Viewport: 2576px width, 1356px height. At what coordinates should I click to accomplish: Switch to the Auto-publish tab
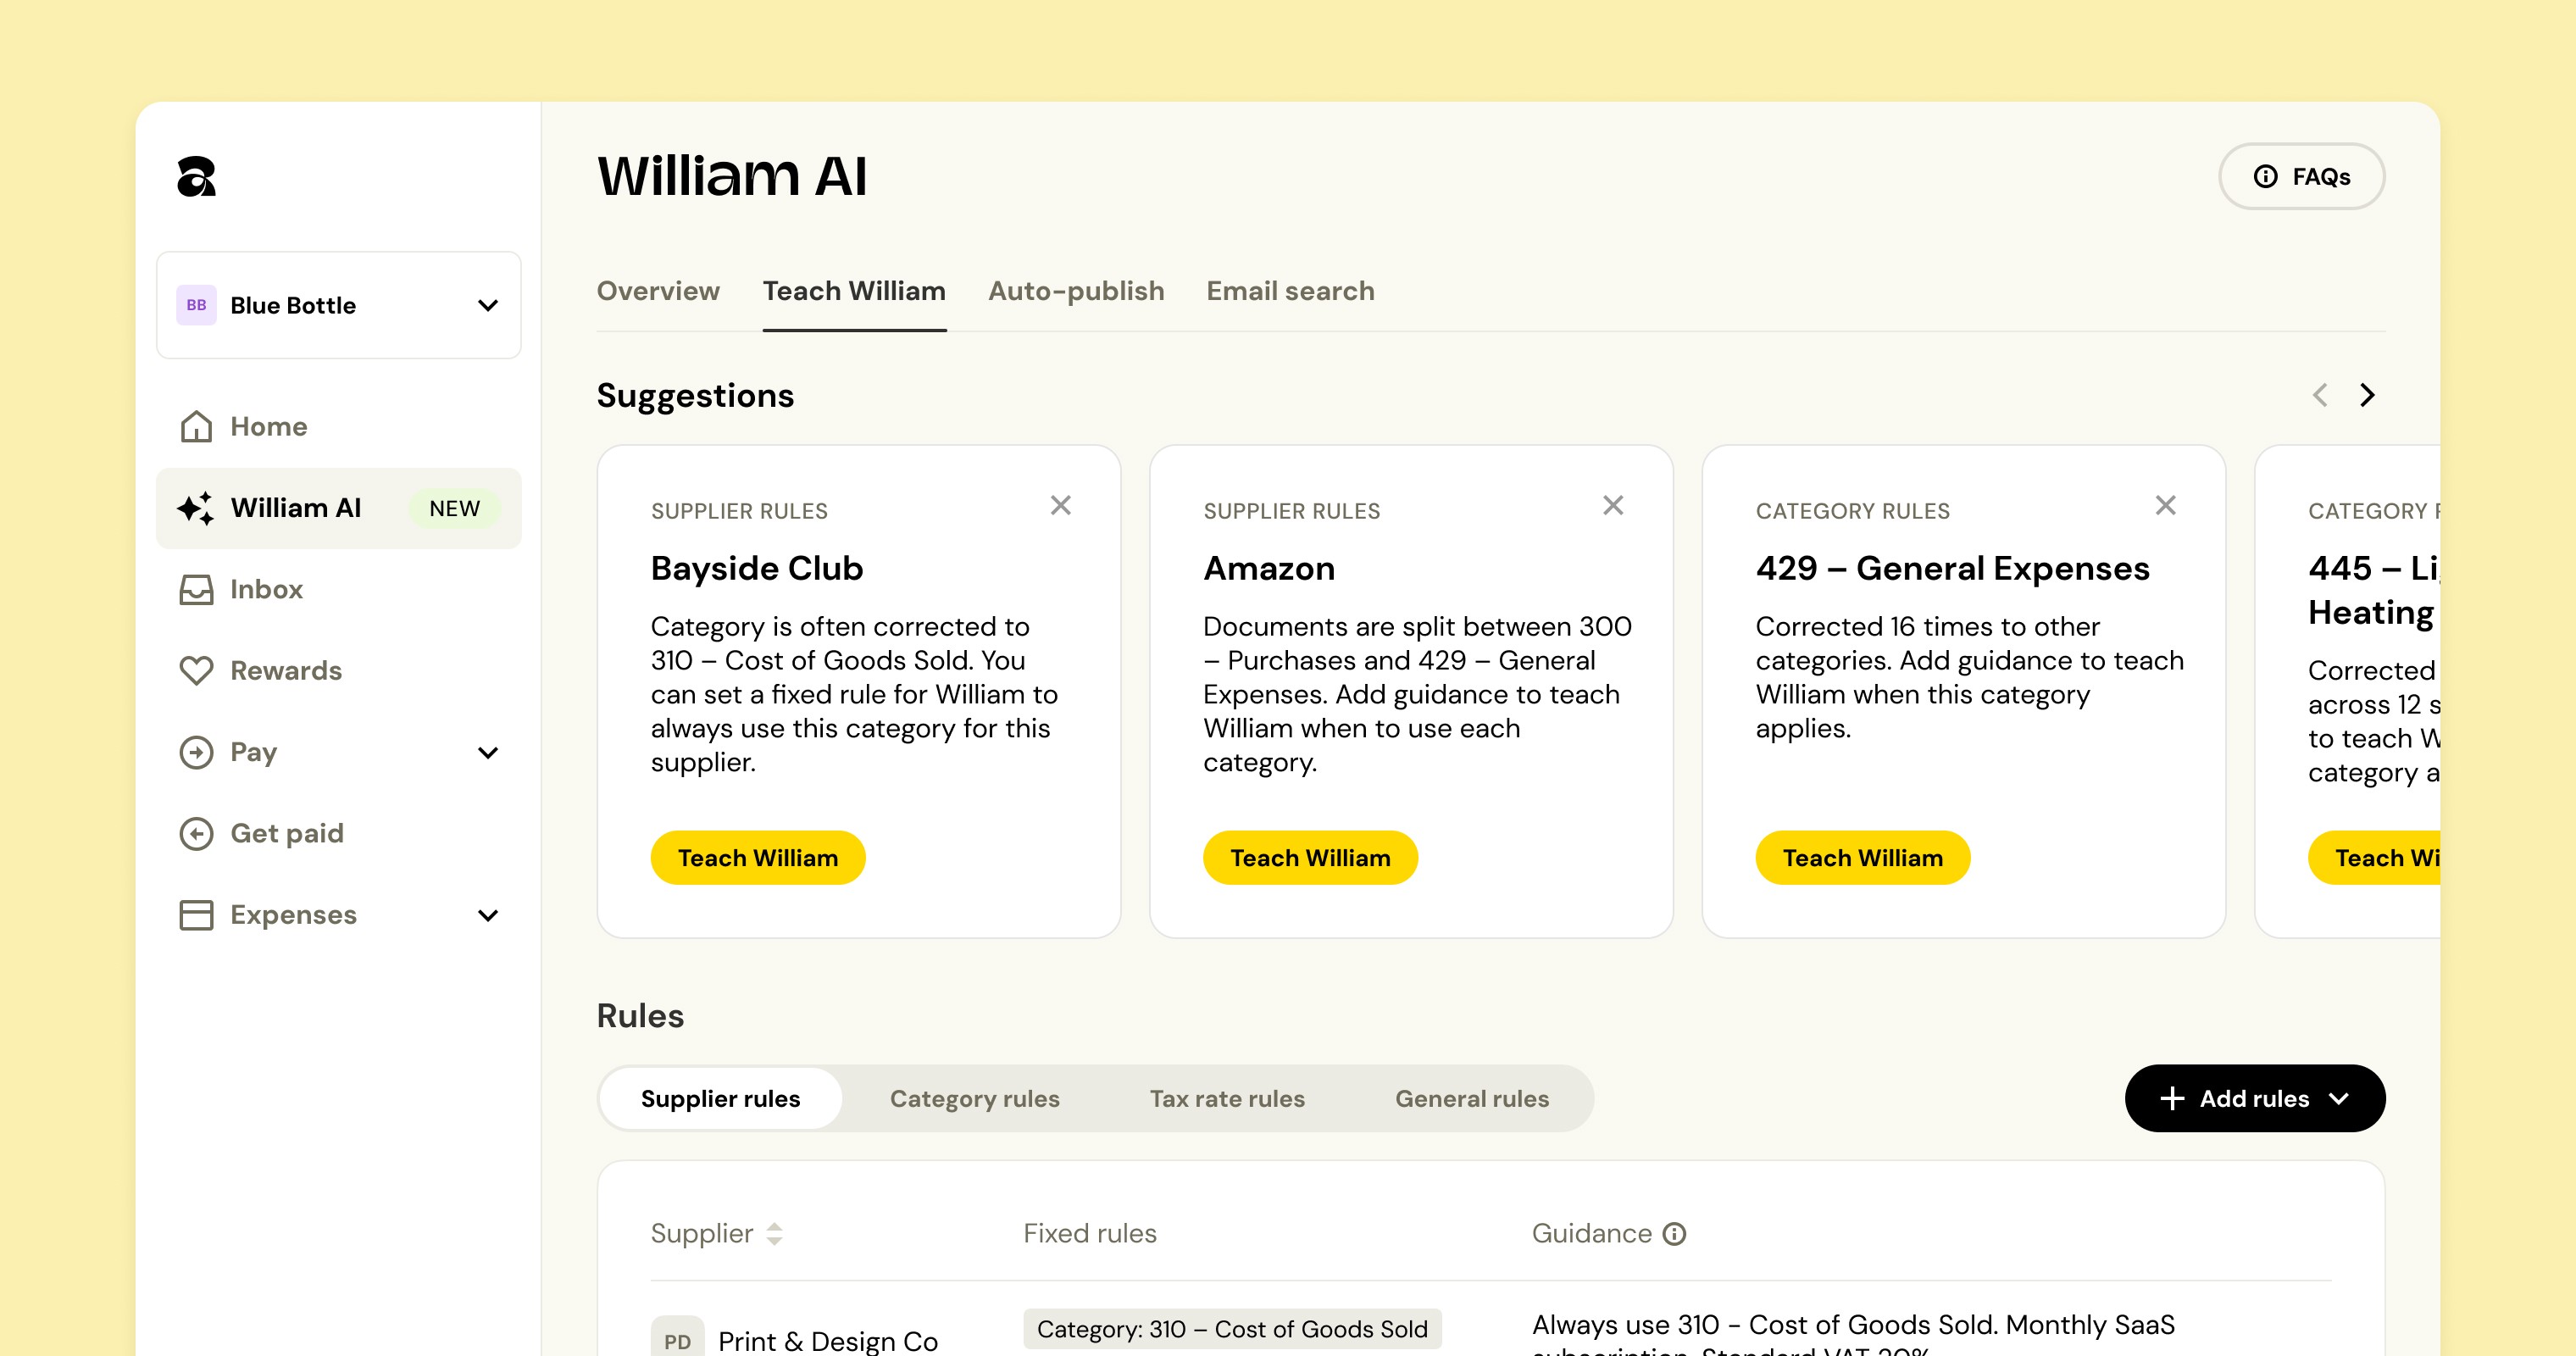pyautogui.click(x=1076, y=291)
